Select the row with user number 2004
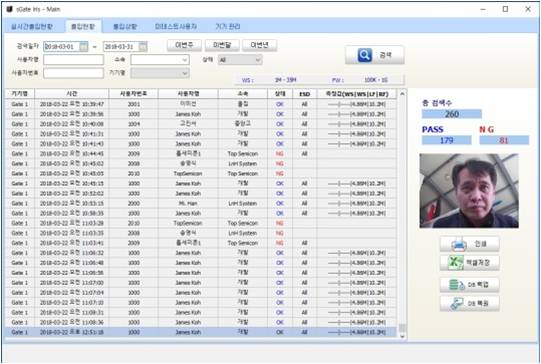Viewport: 541px width, 364px height. (201, 124)
